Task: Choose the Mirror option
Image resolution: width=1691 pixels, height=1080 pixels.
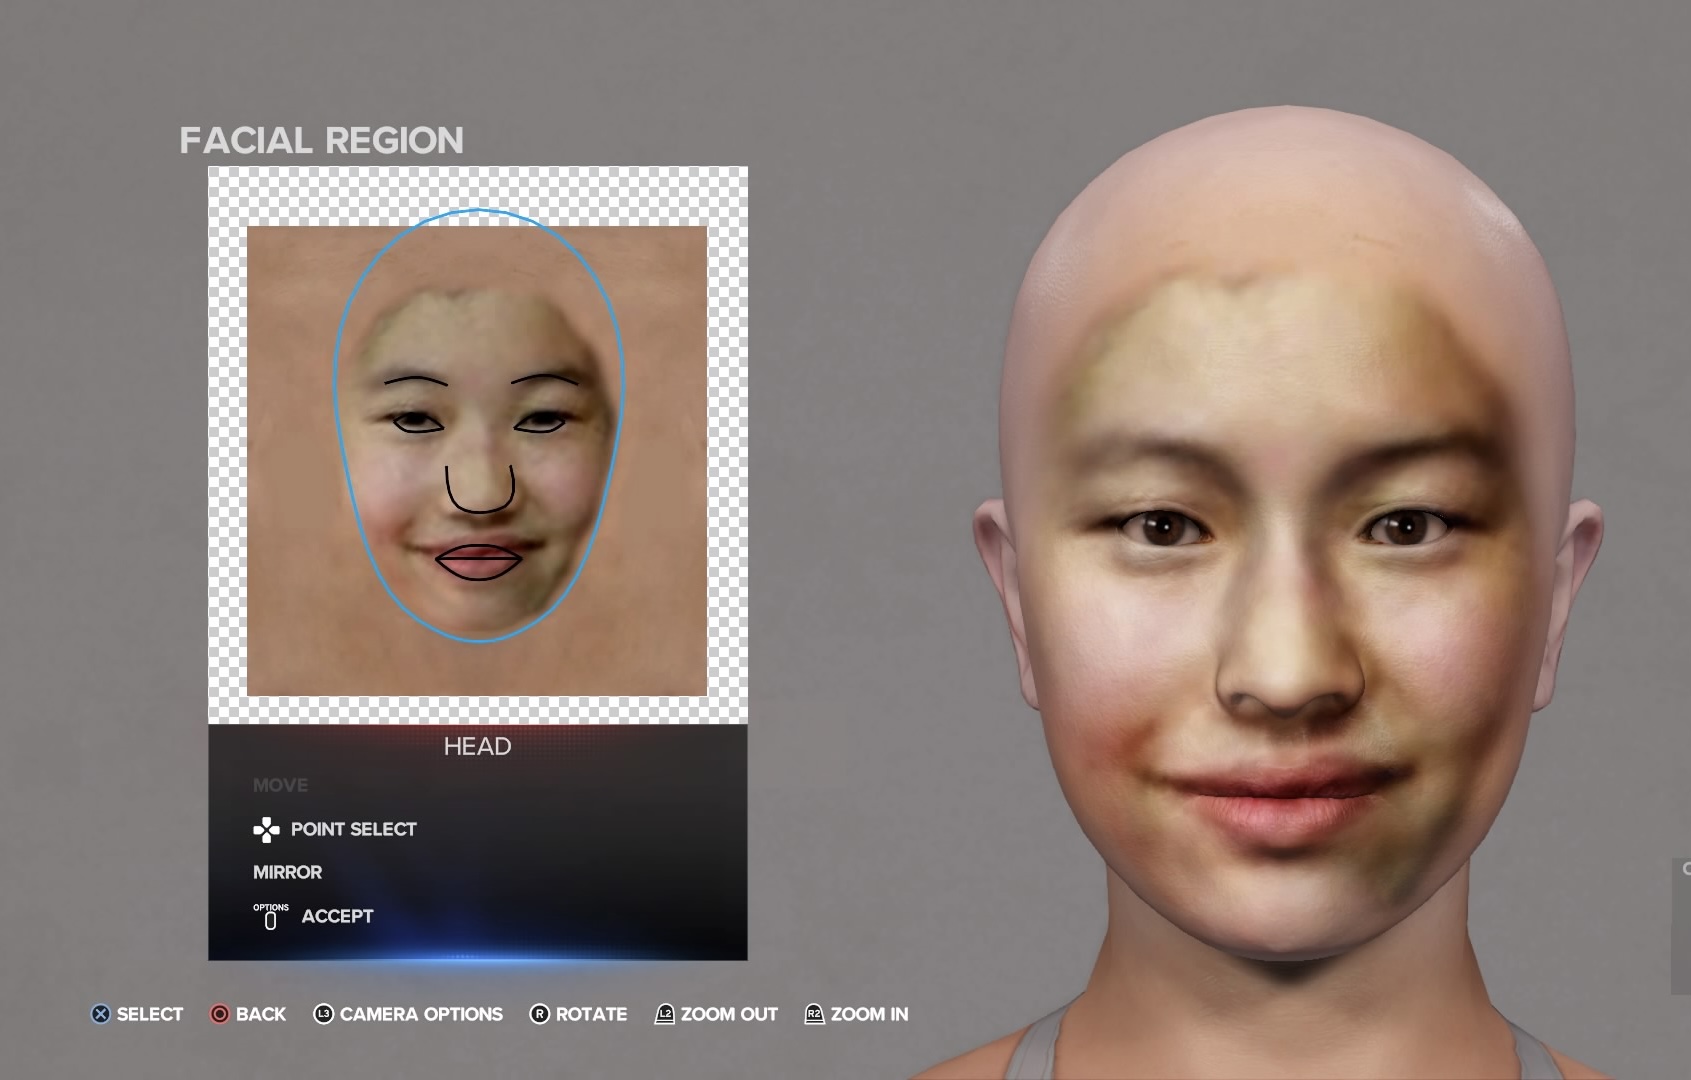Action: 288,872
